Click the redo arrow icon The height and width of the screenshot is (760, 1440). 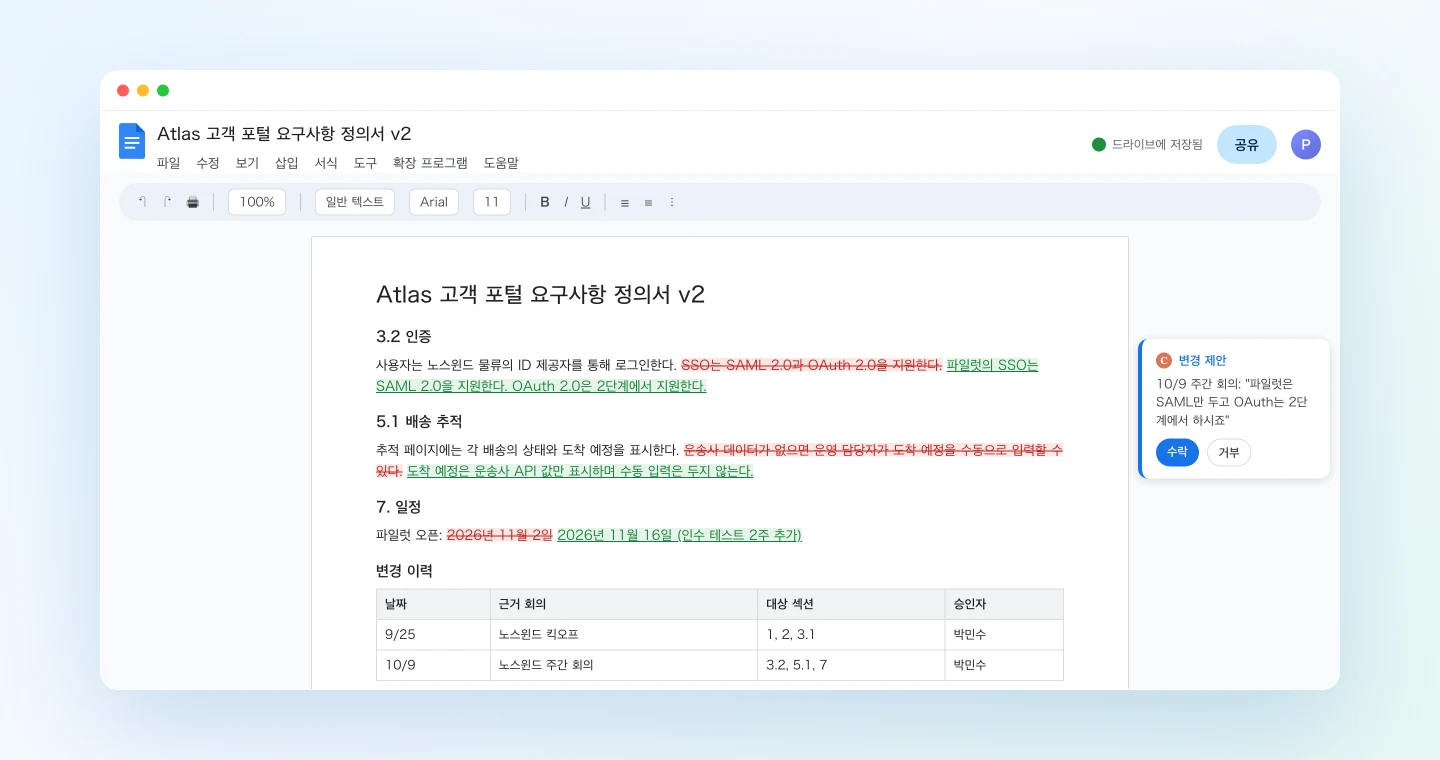coord(167,202)
